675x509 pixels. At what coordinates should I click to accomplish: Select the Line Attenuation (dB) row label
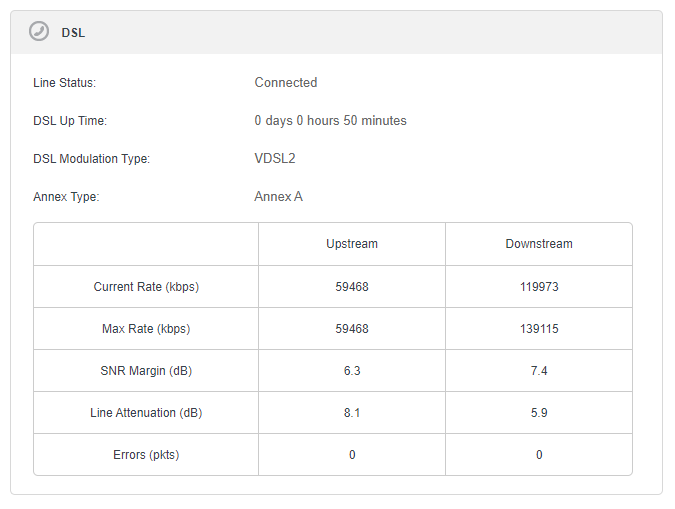(146, 413)
